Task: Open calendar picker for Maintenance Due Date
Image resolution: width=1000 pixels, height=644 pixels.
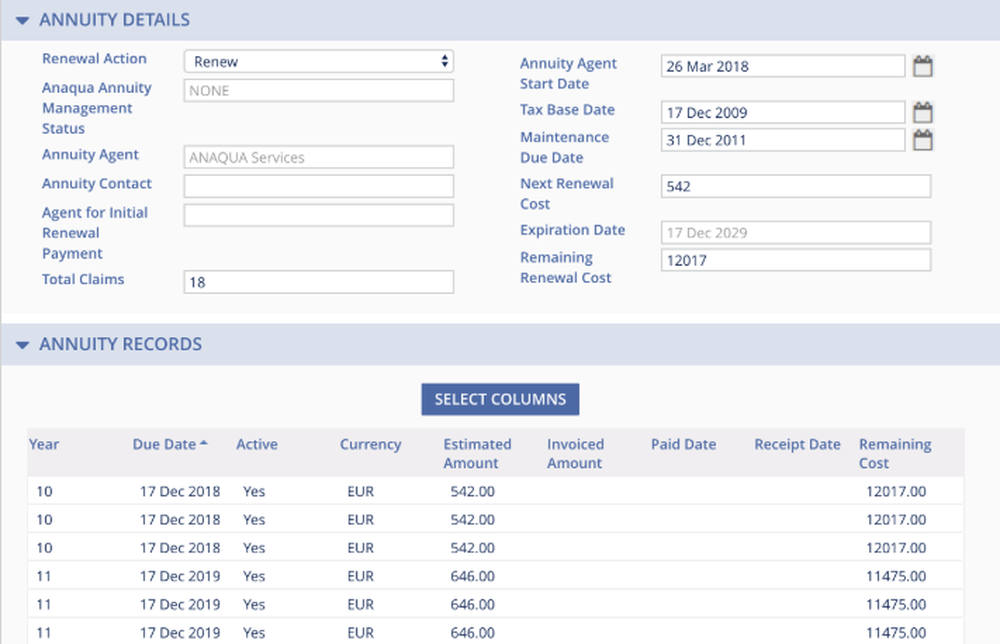Action: 922,140
